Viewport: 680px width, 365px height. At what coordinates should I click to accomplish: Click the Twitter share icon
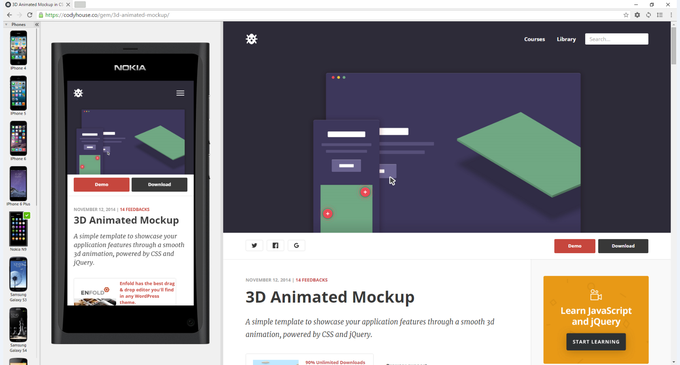point(254,246)
